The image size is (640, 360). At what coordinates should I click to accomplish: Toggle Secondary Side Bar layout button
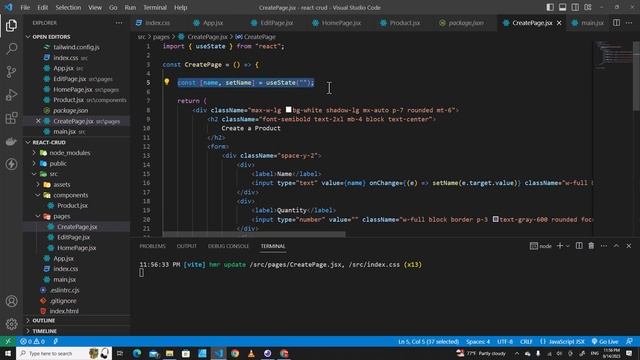[575, 7]
